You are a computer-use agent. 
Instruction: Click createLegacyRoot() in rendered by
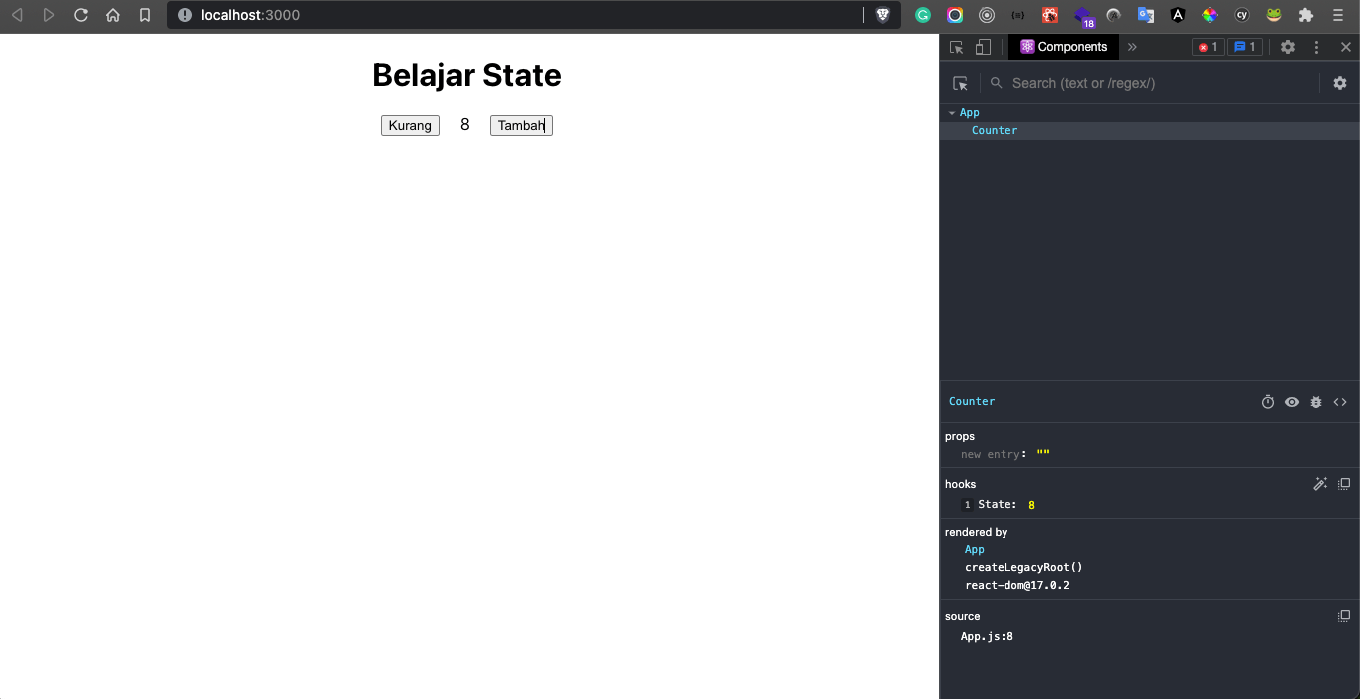pyautogui.click(x=1024, y=567)
